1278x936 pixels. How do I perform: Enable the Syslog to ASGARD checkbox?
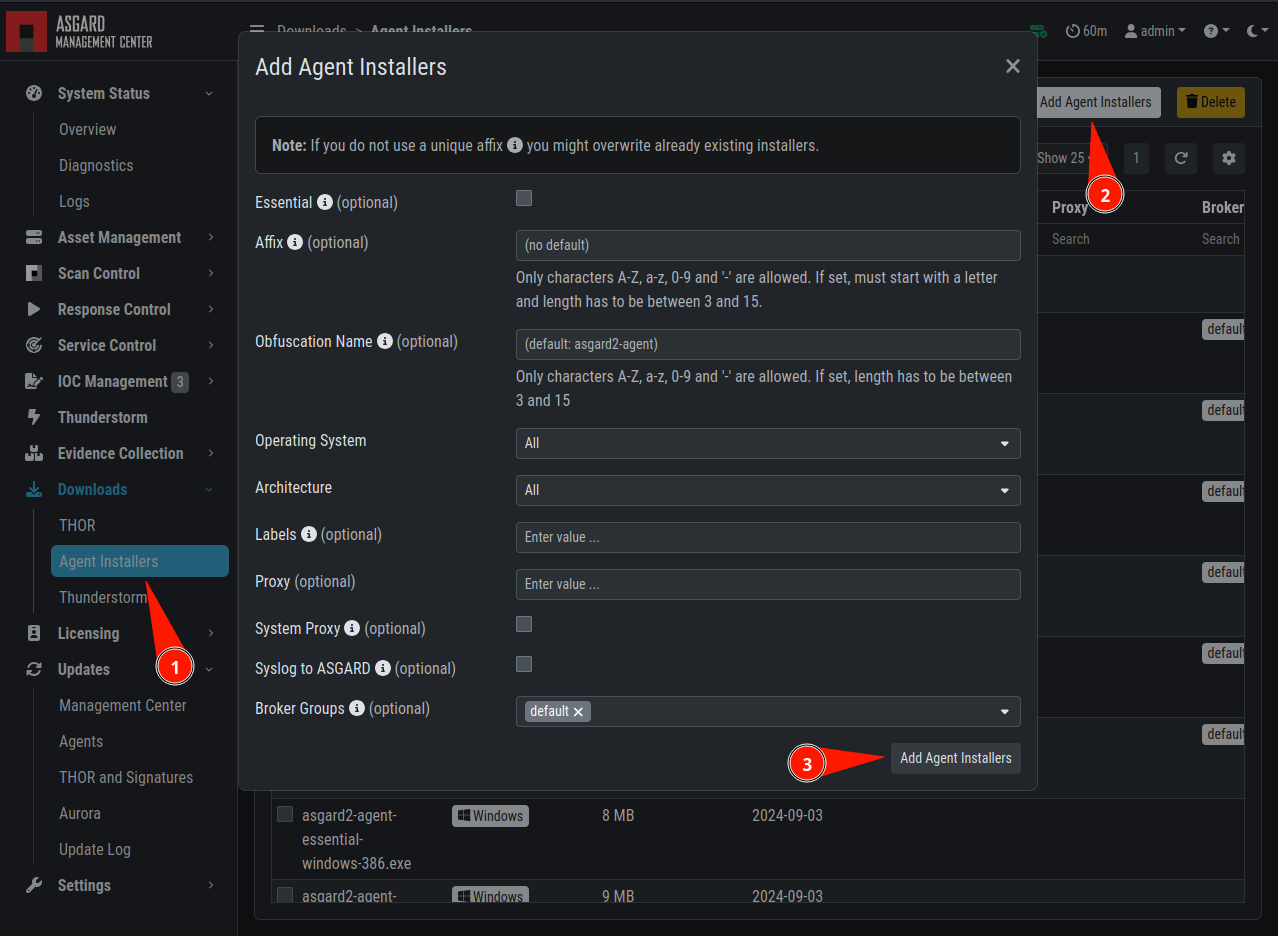click(x=524, y=664)
